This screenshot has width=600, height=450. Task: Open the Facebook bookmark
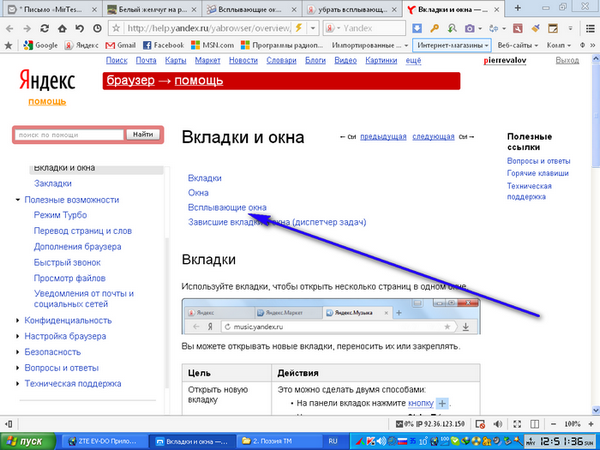tap(163, 46)
